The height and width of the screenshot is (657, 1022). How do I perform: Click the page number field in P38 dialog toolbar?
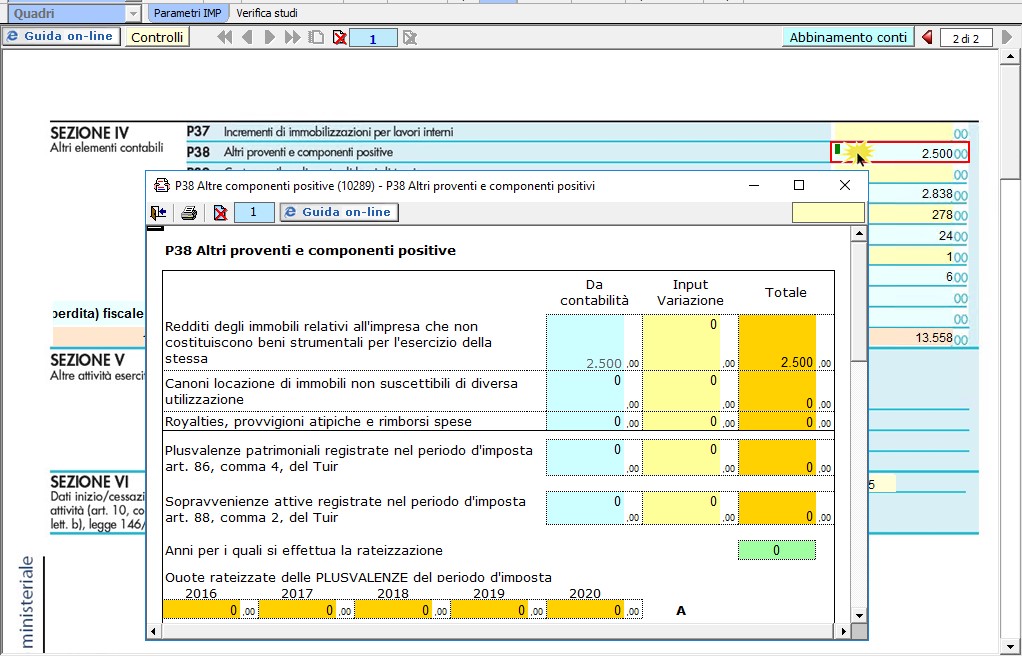pos(254,212)
